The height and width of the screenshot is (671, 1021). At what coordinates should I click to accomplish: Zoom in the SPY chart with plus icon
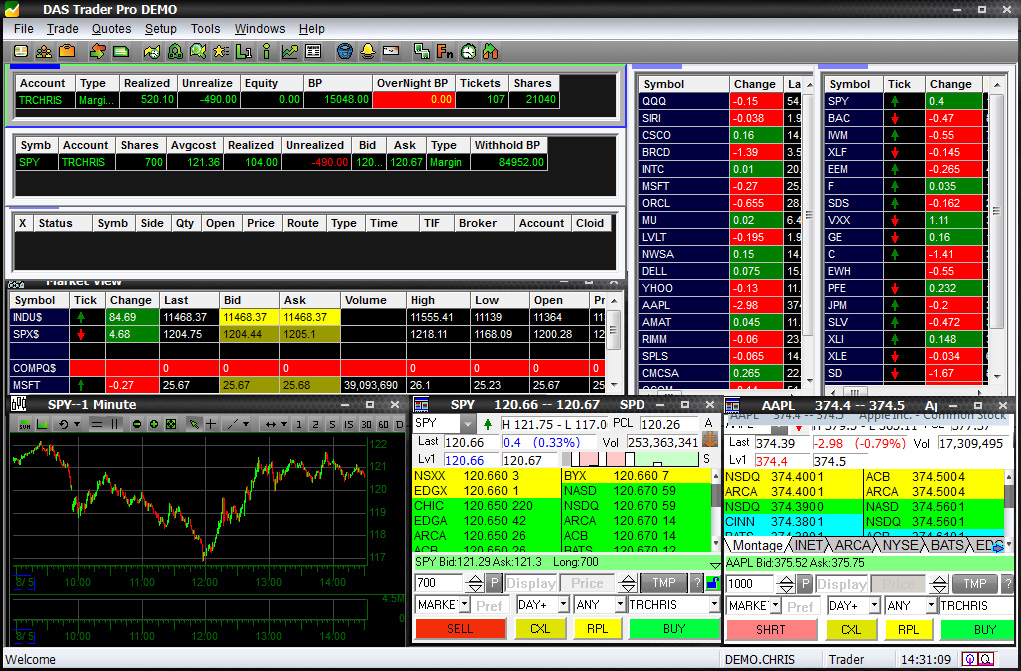point(154,424)
